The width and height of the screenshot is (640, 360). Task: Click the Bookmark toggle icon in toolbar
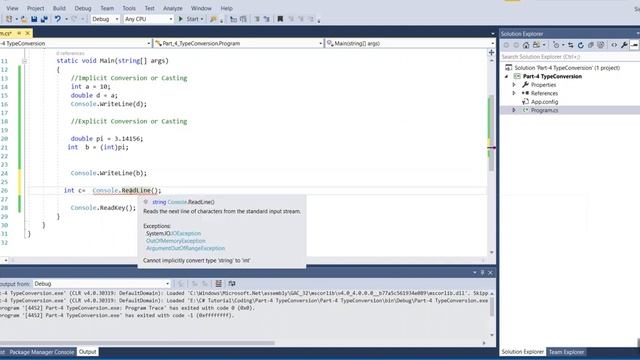280,19
